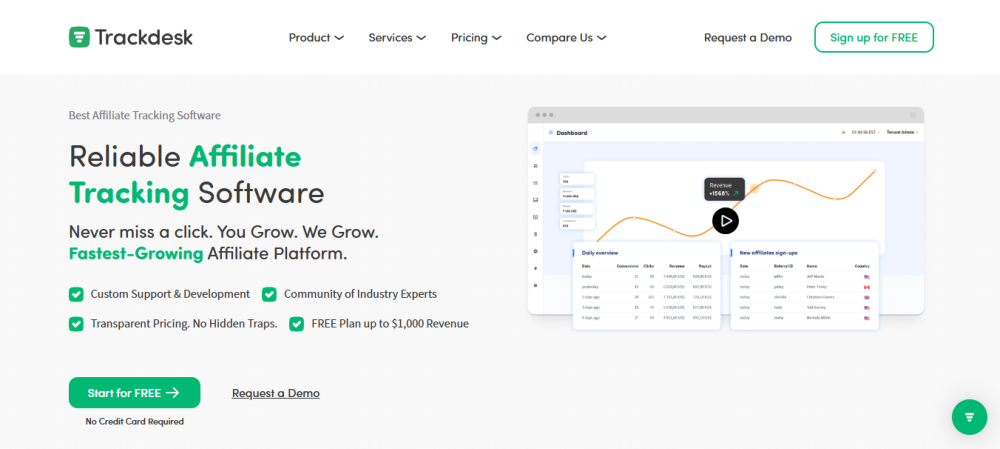Expand the Services dropdown menu
1000x449 pixels.
397,38
